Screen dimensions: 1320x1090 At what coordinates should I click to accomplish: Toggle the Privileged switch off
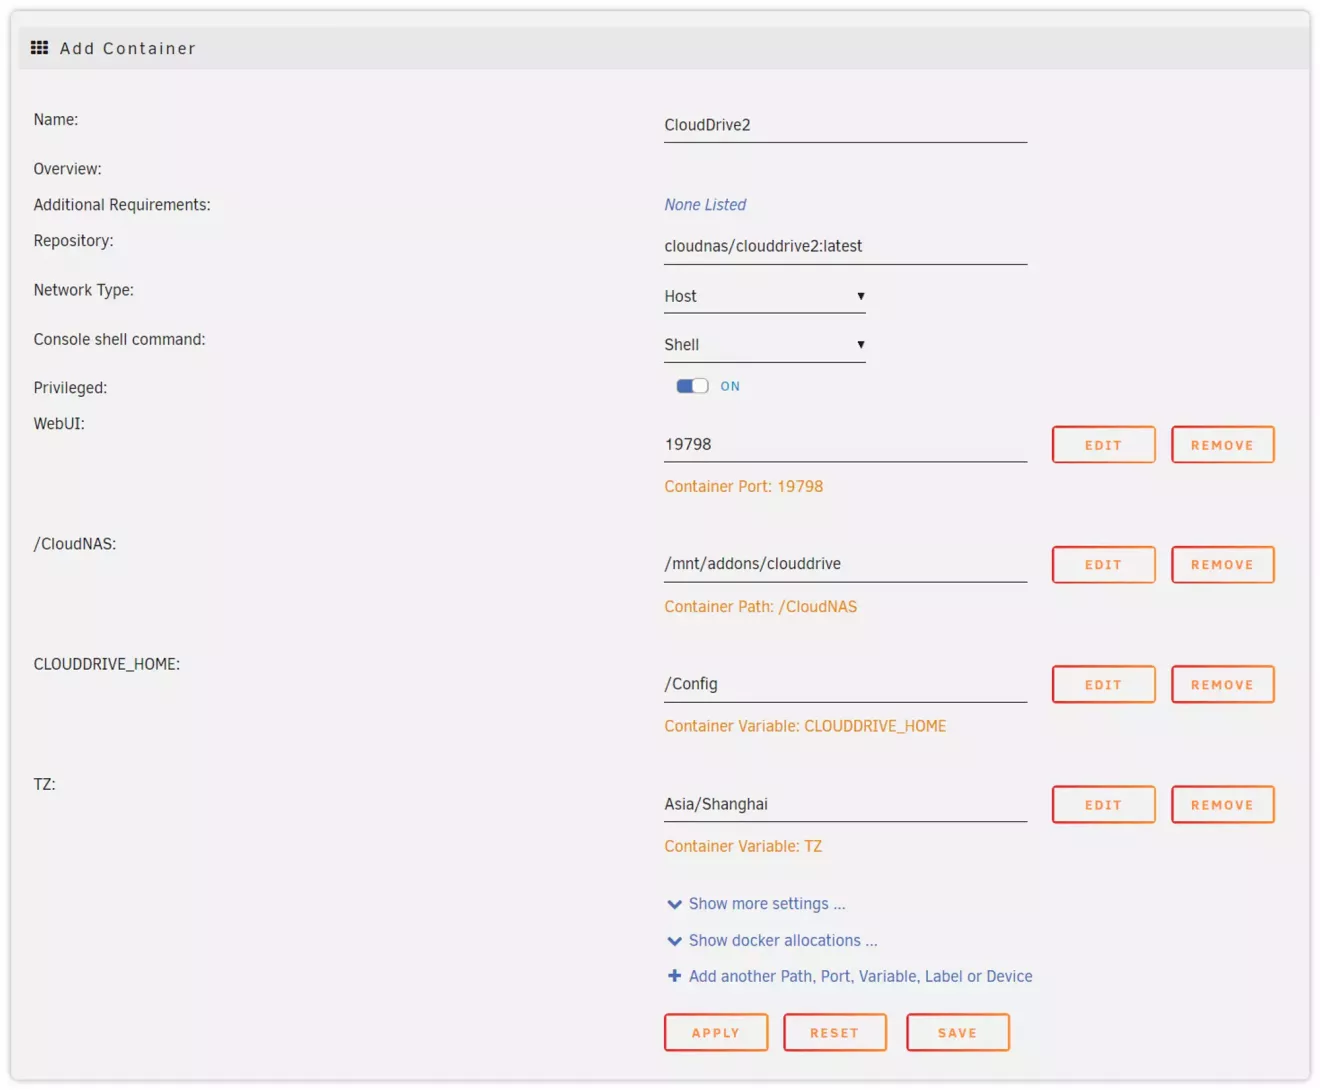[x=692, y=386]
